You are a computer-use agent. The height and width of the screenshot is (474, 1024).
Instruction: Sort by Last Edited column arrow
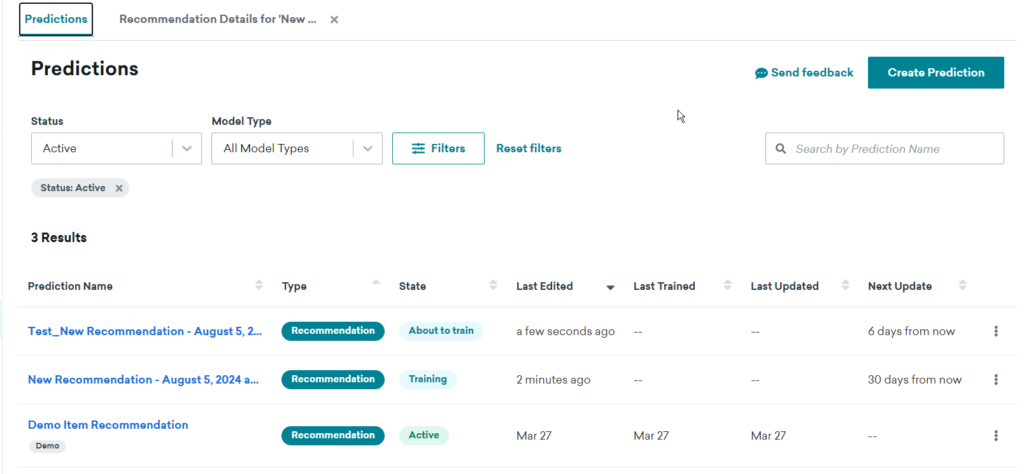click(610, 287)
